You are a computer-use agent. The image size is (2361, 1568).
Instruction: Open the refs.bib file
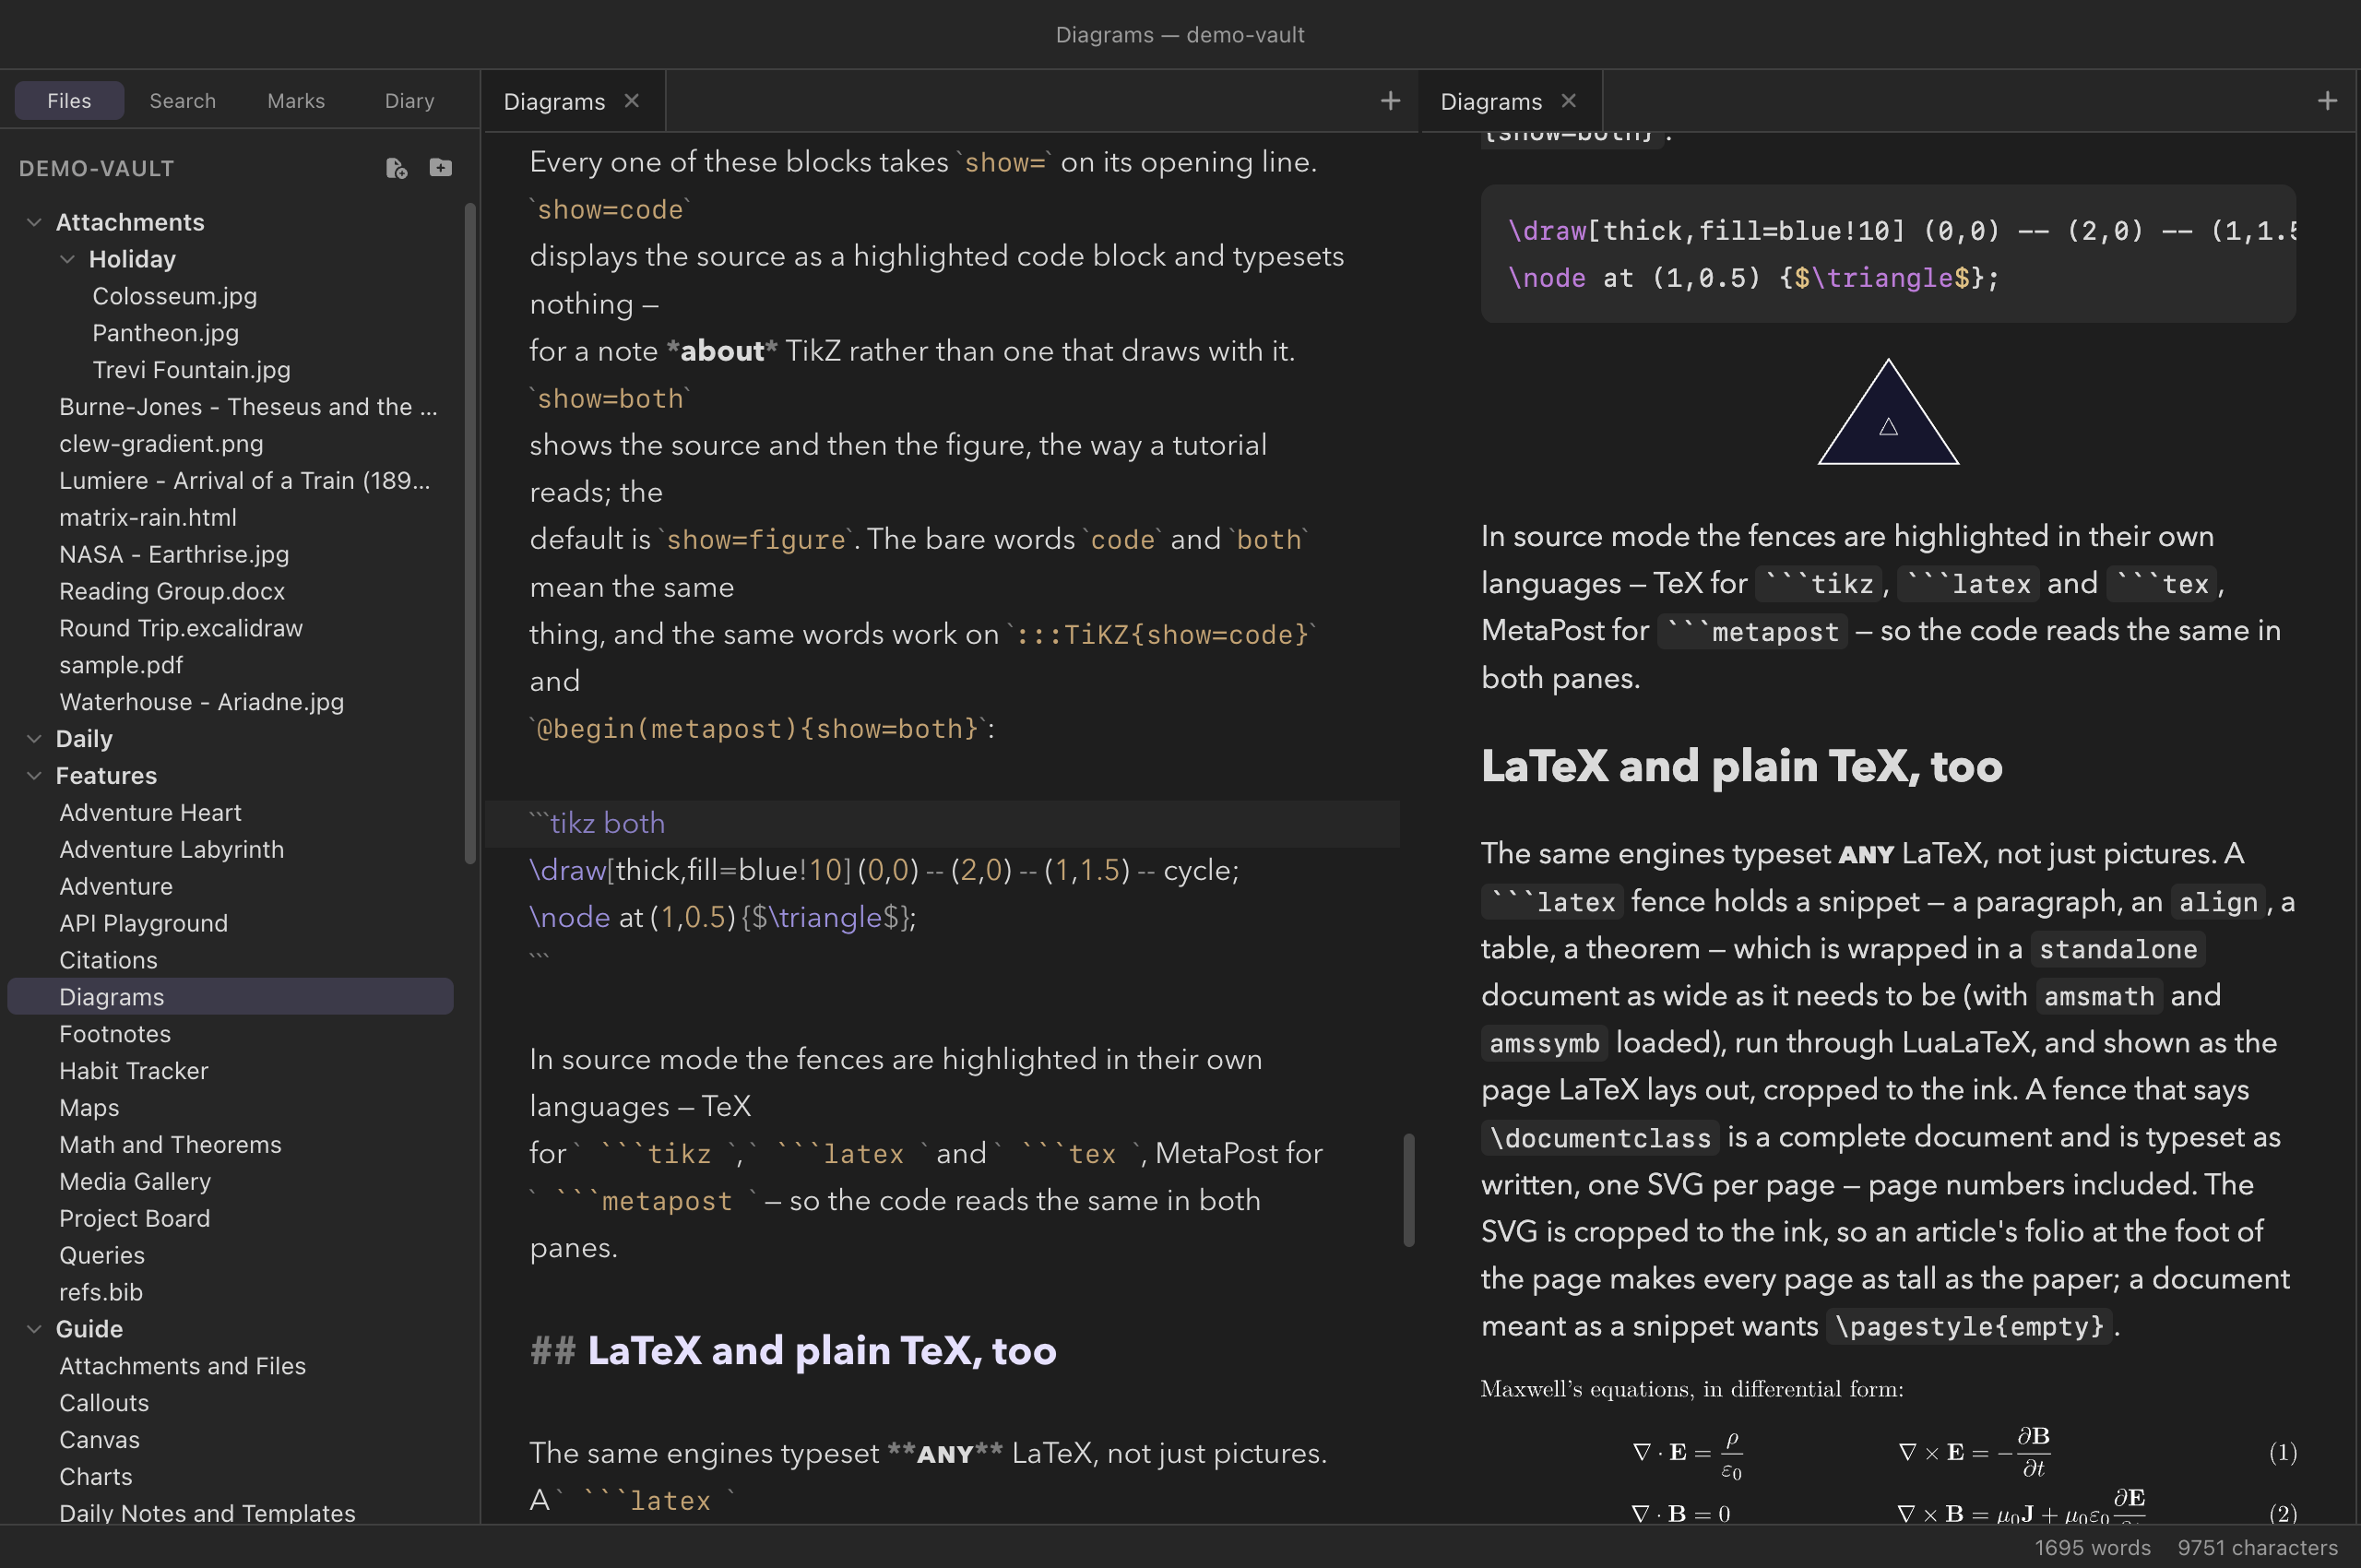(x=101, y=1293)
